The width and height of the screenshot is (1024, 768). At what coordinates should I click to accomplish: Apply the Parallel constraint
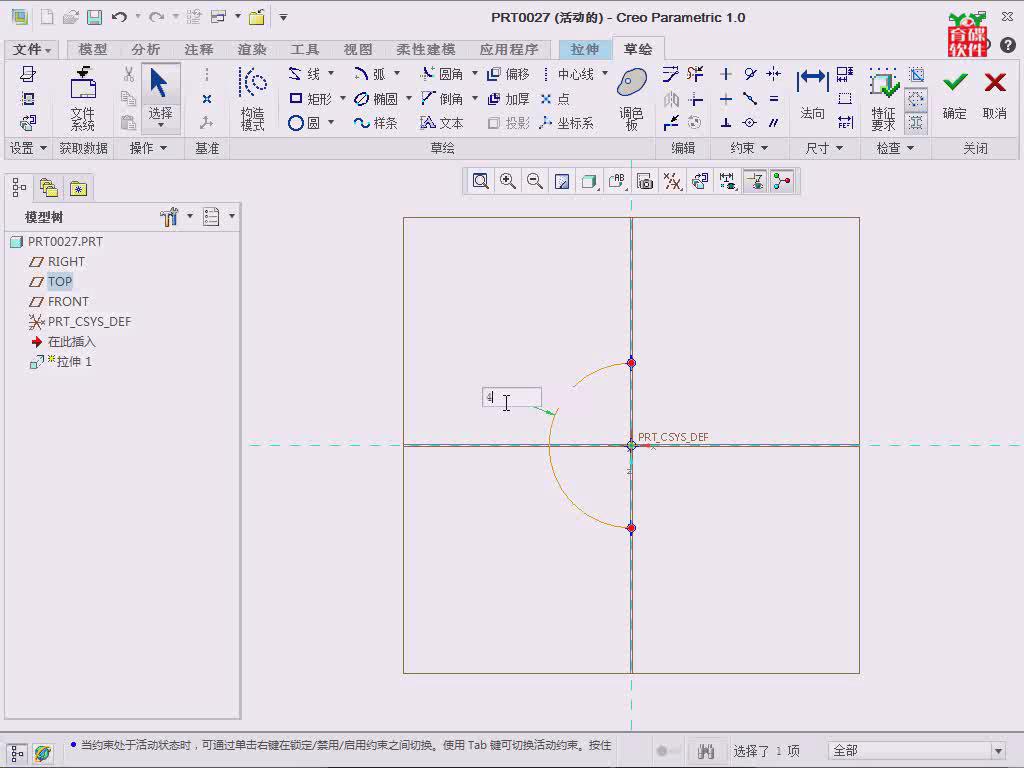pyautogui.click(x=774, y=123)
